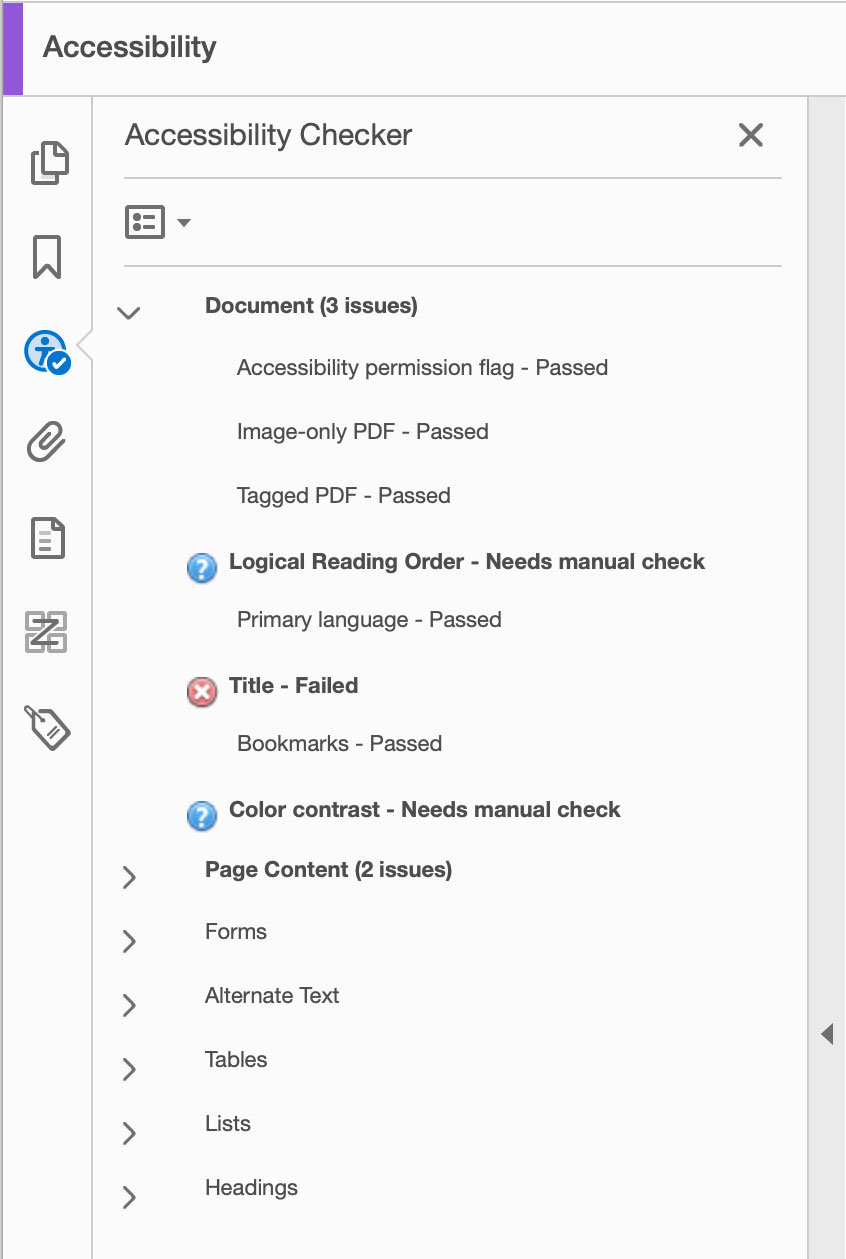Collapse panel via right edge arrow handle
The height and width of the screenshot is (1259, 846).
click(828, 1035)
